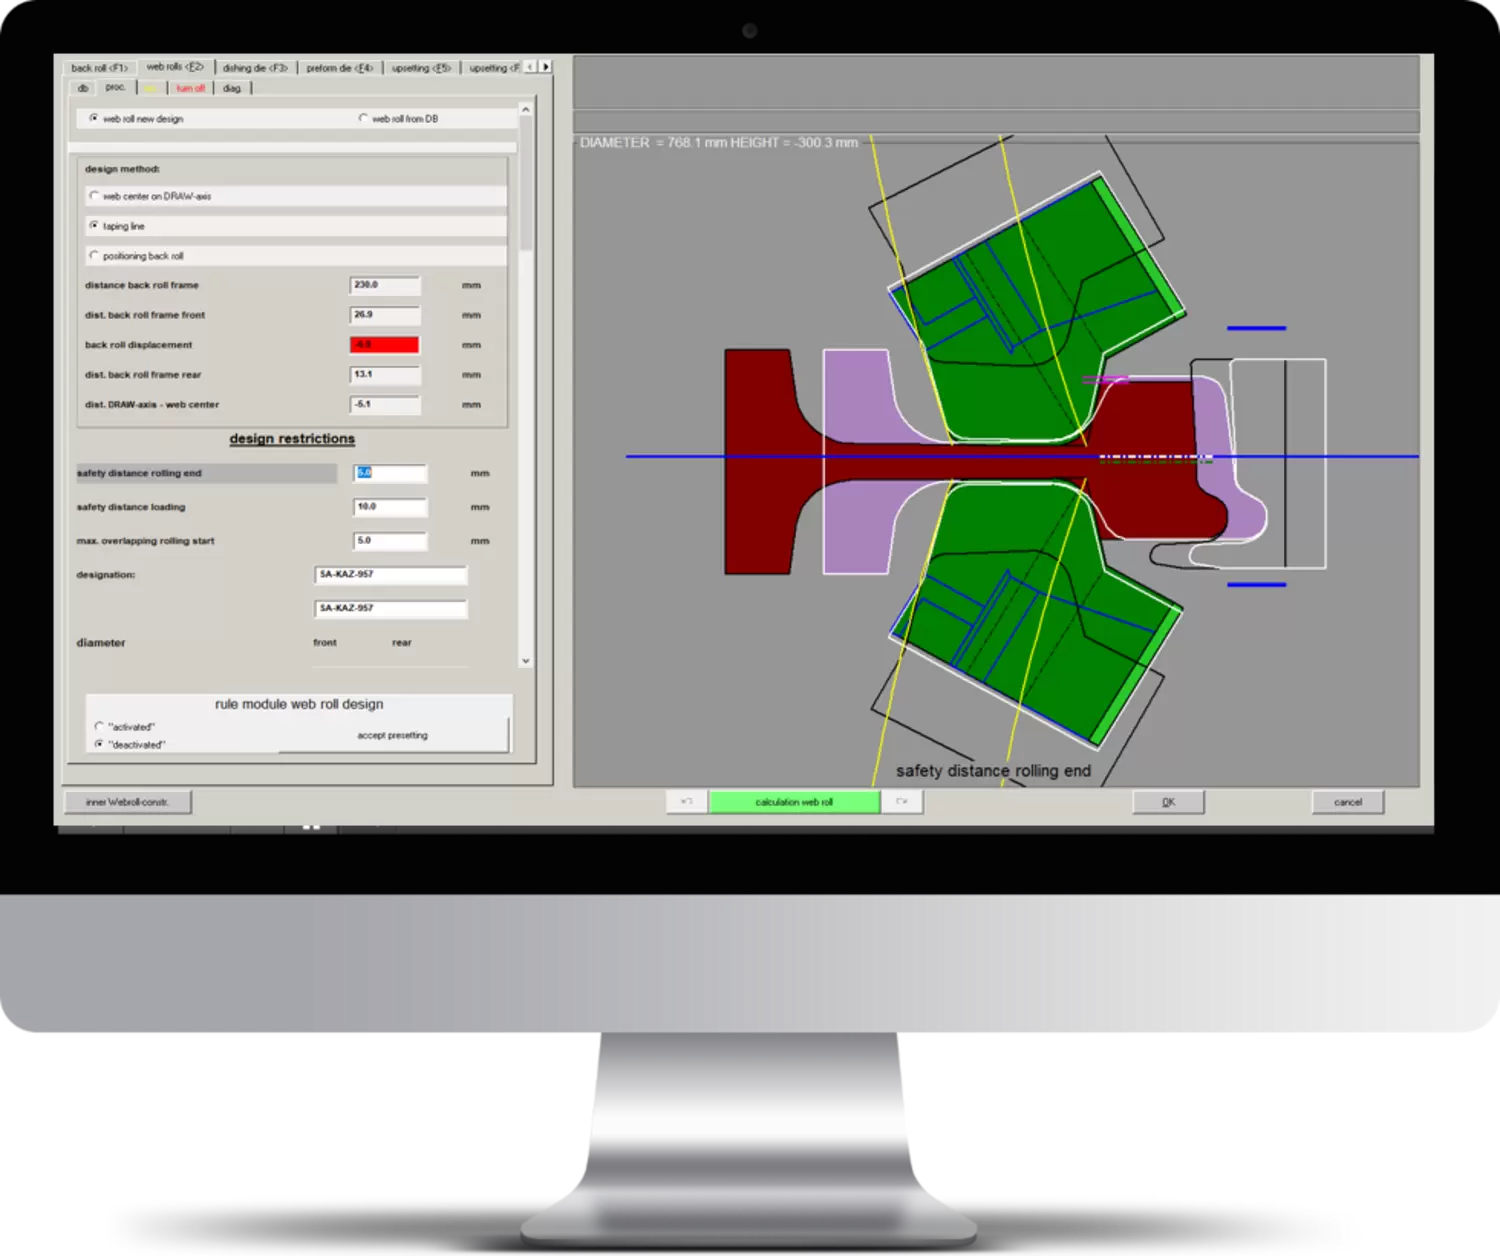
Task: Click the 'accept presetting' button
Action: click(392, 736)
